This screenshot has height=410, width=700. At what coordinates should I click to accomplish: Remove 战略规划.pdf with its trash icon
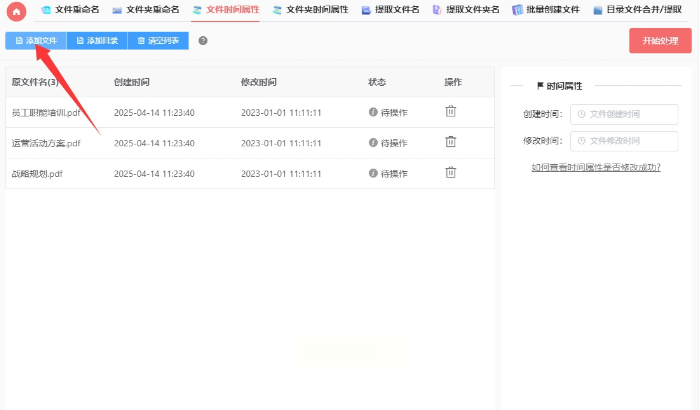click(451, 172)
